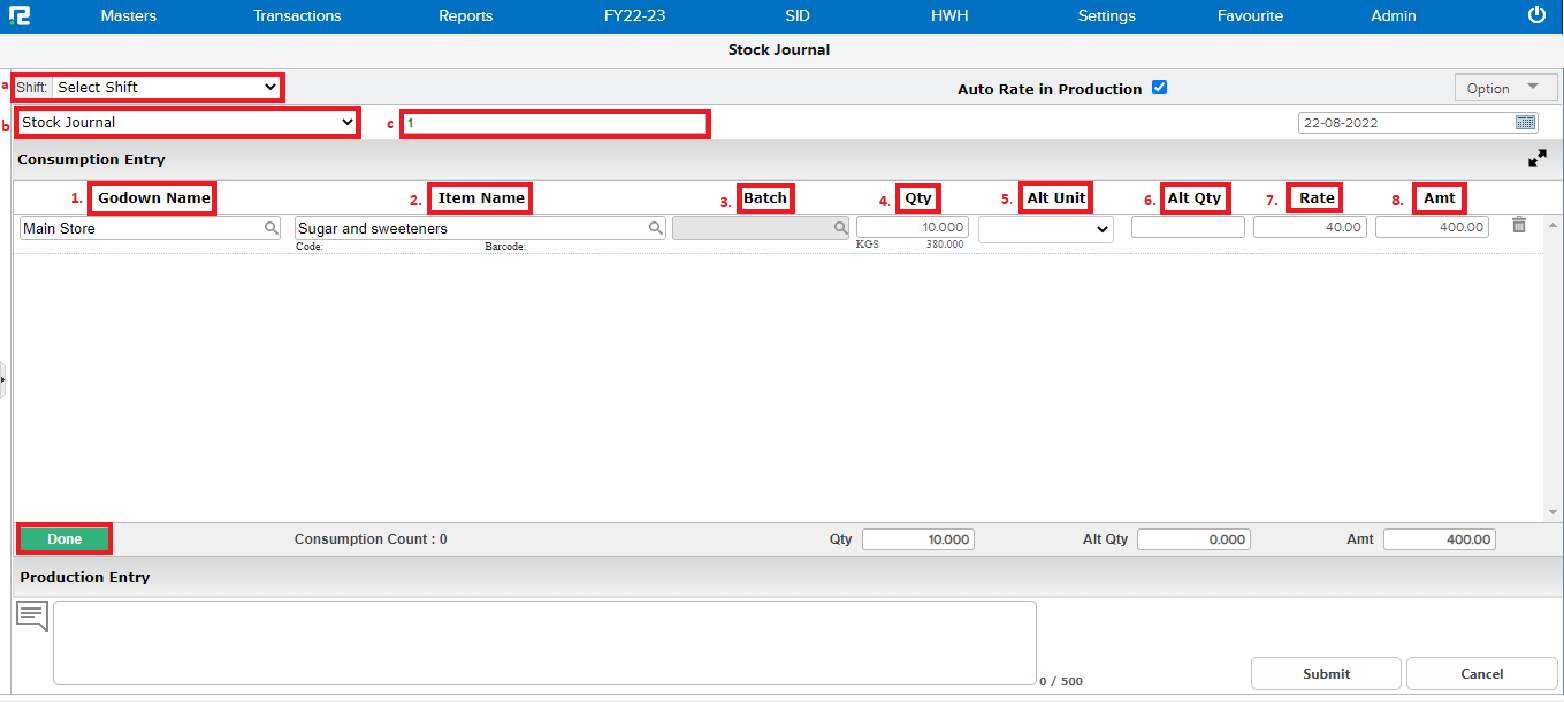1564x702 pixels.
Task: Click the app logo icon
Action: [x=19, y=16]
